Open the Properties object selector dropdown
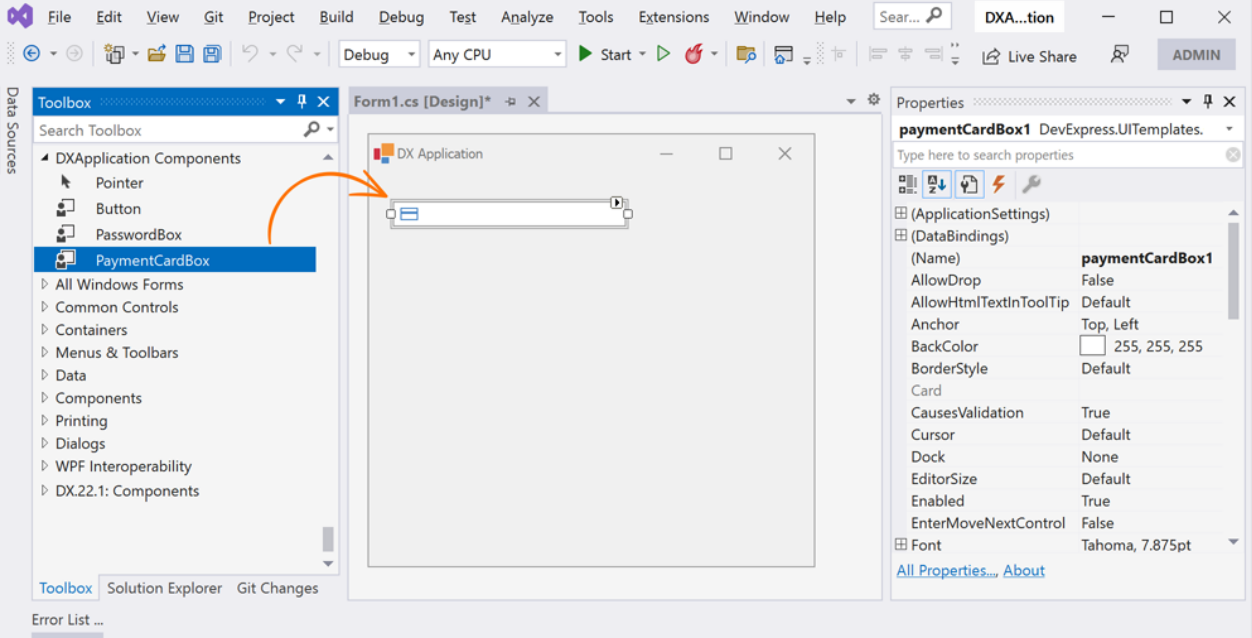Image resolution: width=1252 pixels, height=638 pixels. point(1229,129)
